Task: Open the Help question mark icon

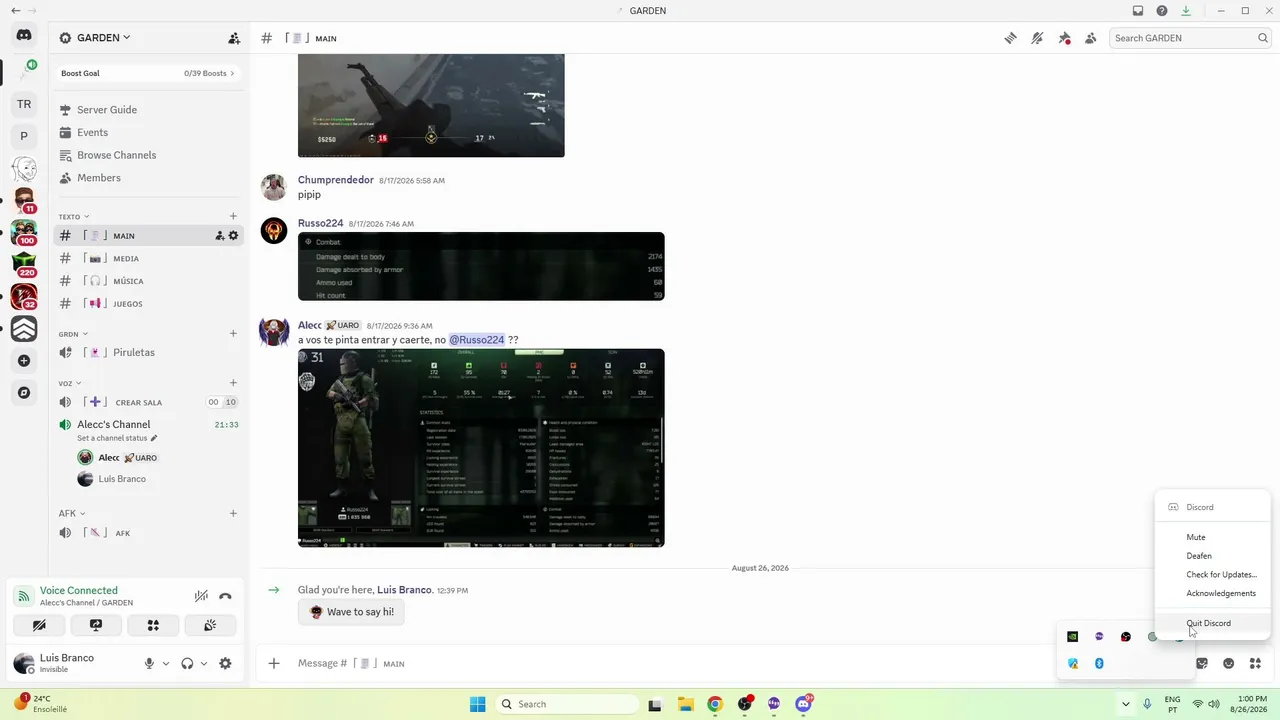Action: coord(1162,11)
